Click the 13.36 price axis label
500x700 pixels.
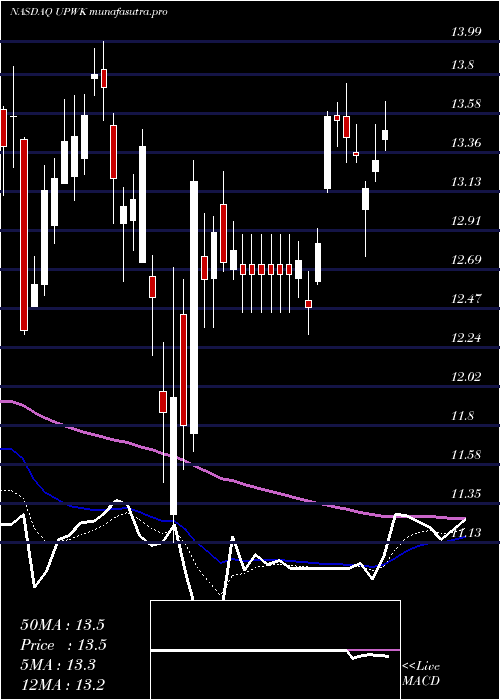tap(467, 143)
